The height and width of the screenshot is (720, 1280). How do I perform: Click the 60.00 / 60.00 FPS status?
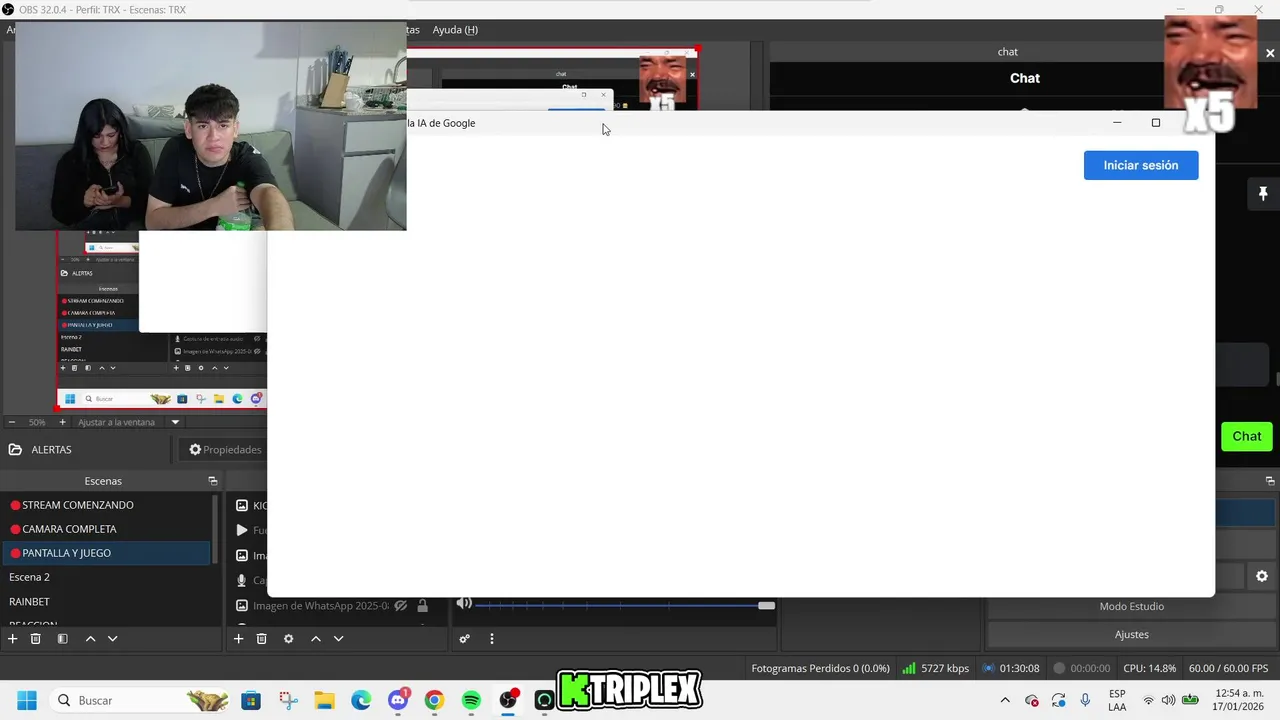coord(1228,668)
